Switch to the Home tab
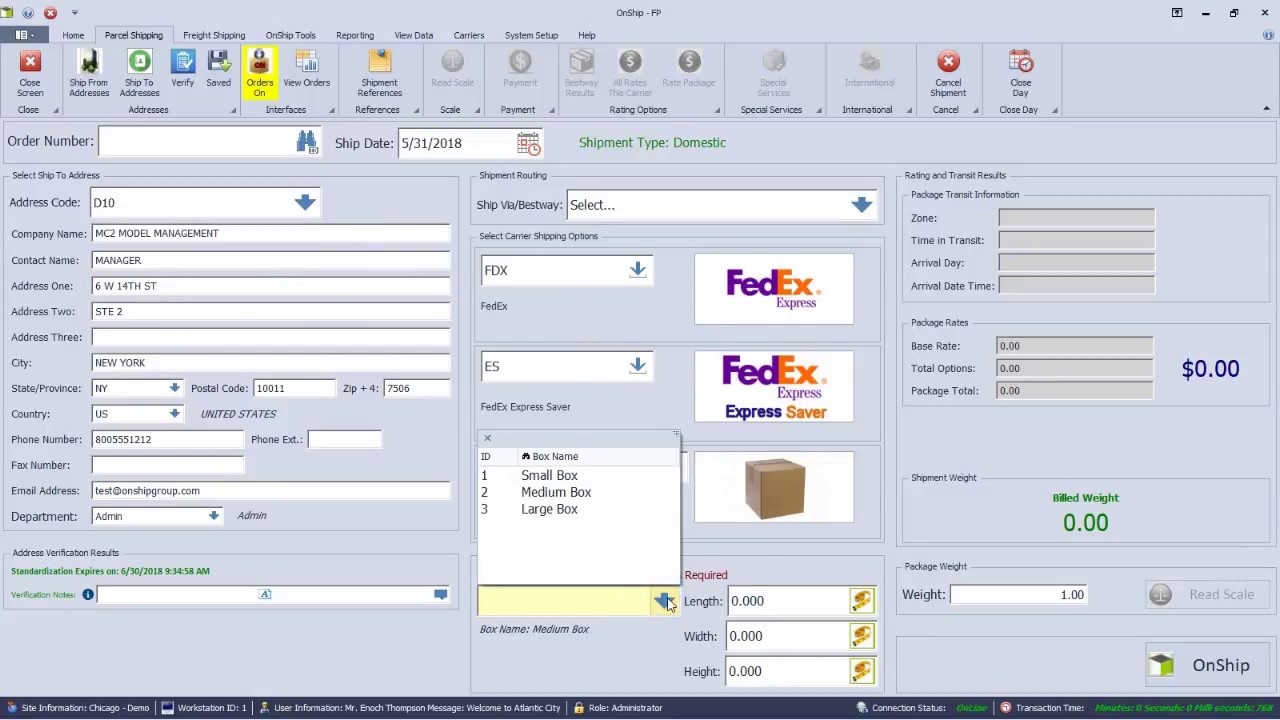The height and width of the screenshot is (720, 1280). tap(73, 35)
